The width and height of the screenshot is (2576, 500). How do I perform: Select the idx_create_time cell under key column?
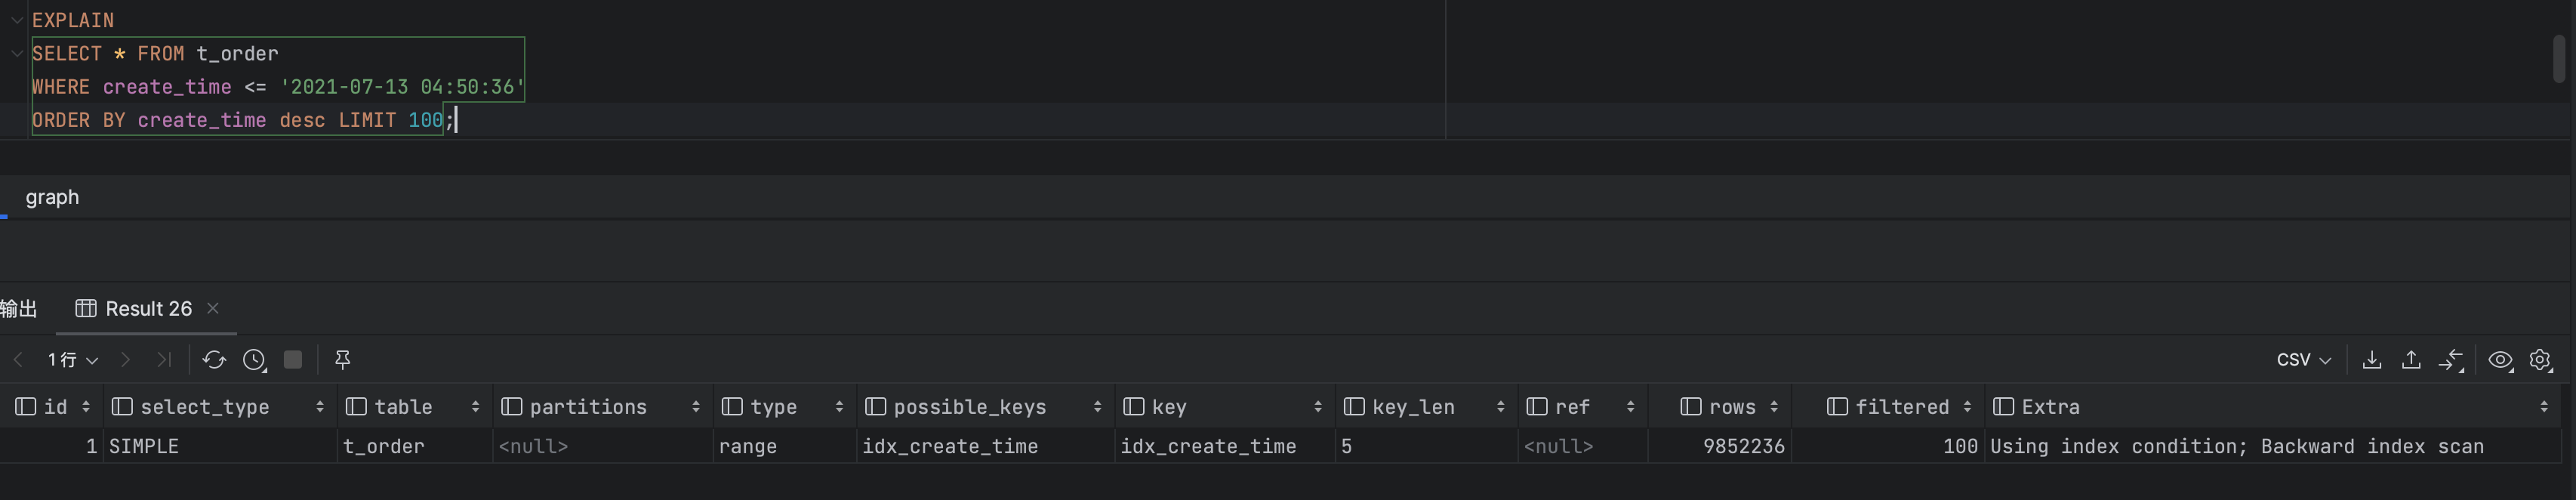[1208, 447]
